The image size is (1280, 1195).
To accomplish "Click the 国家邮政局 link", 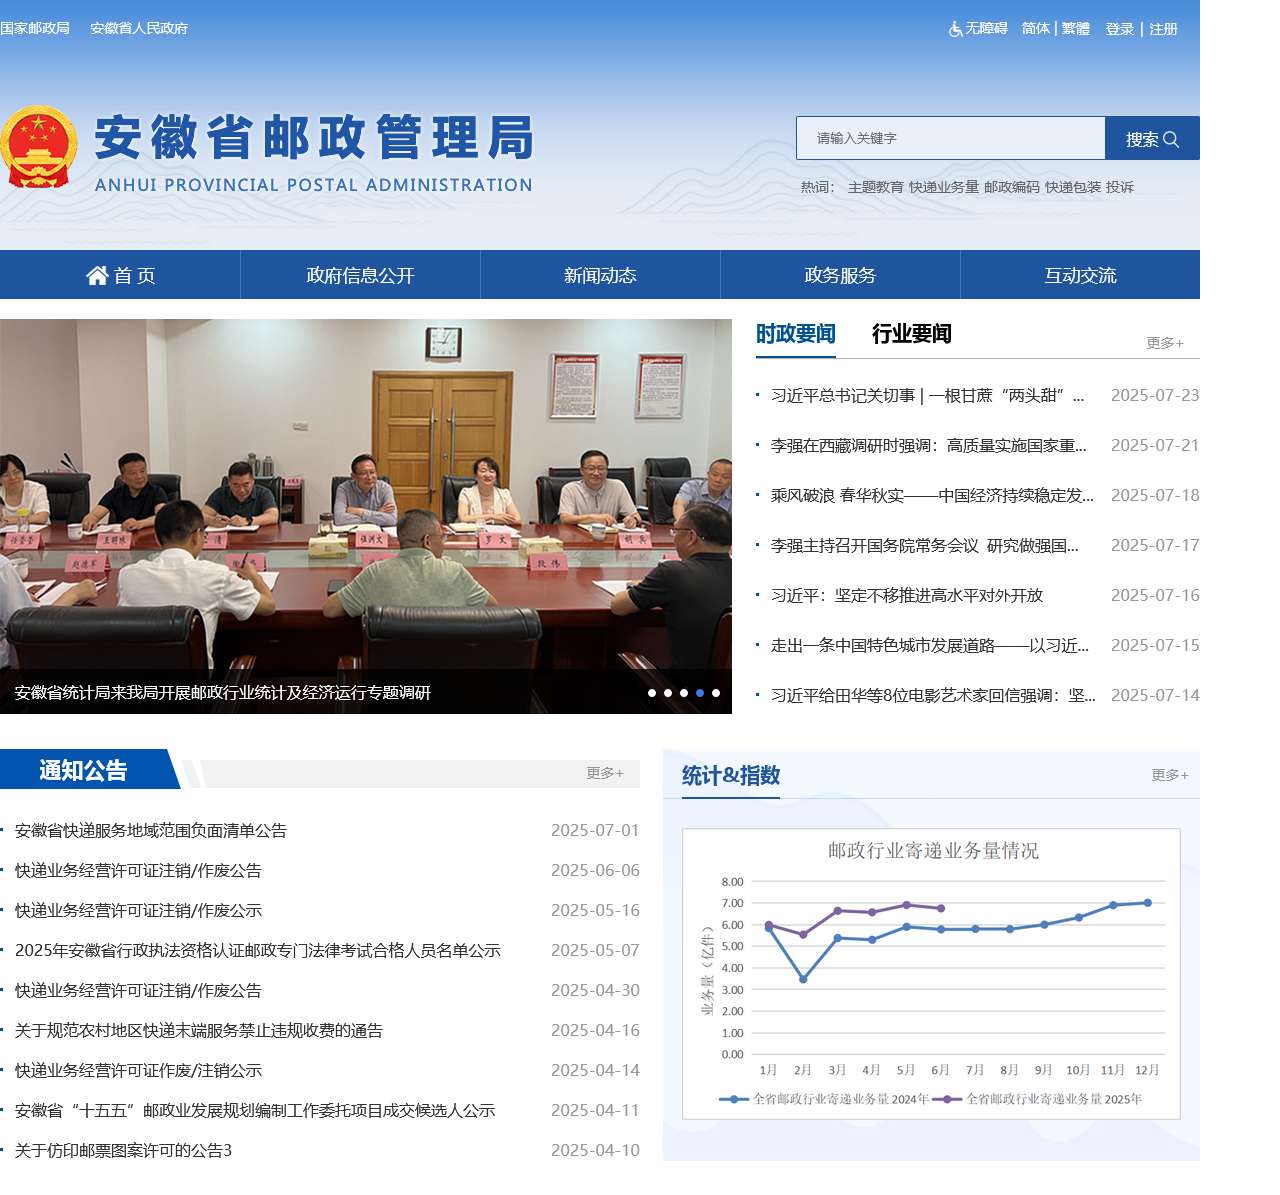I will click(x=35, y=28).
